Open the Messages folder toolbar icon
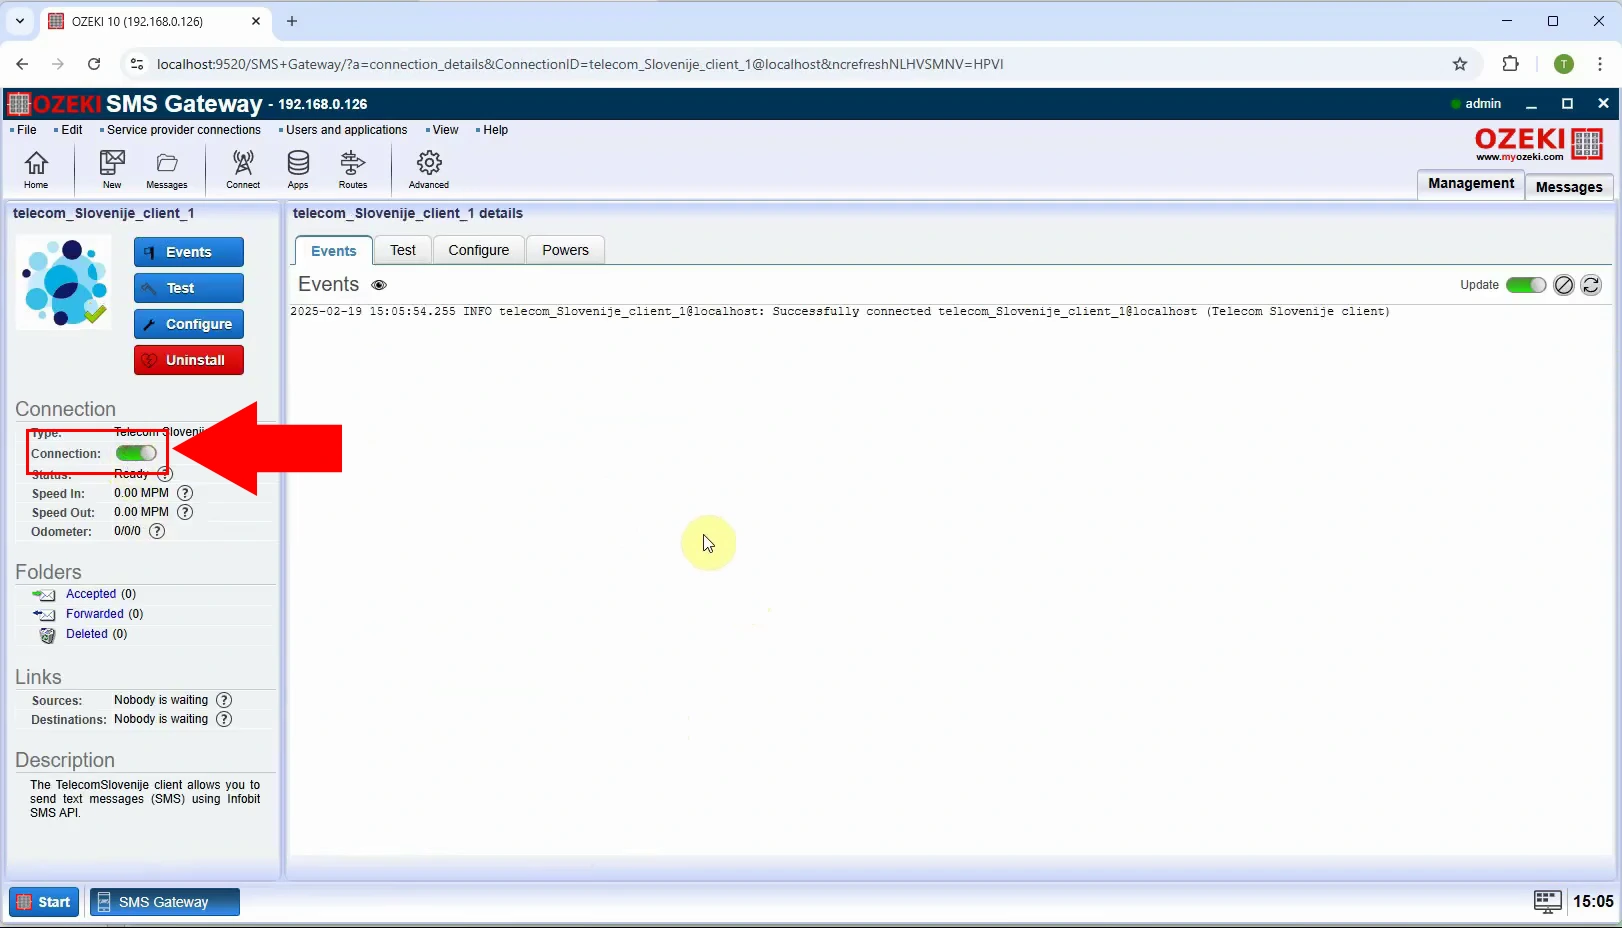The height and width of the screenshot is (928, 1622). tap(167, 168)
